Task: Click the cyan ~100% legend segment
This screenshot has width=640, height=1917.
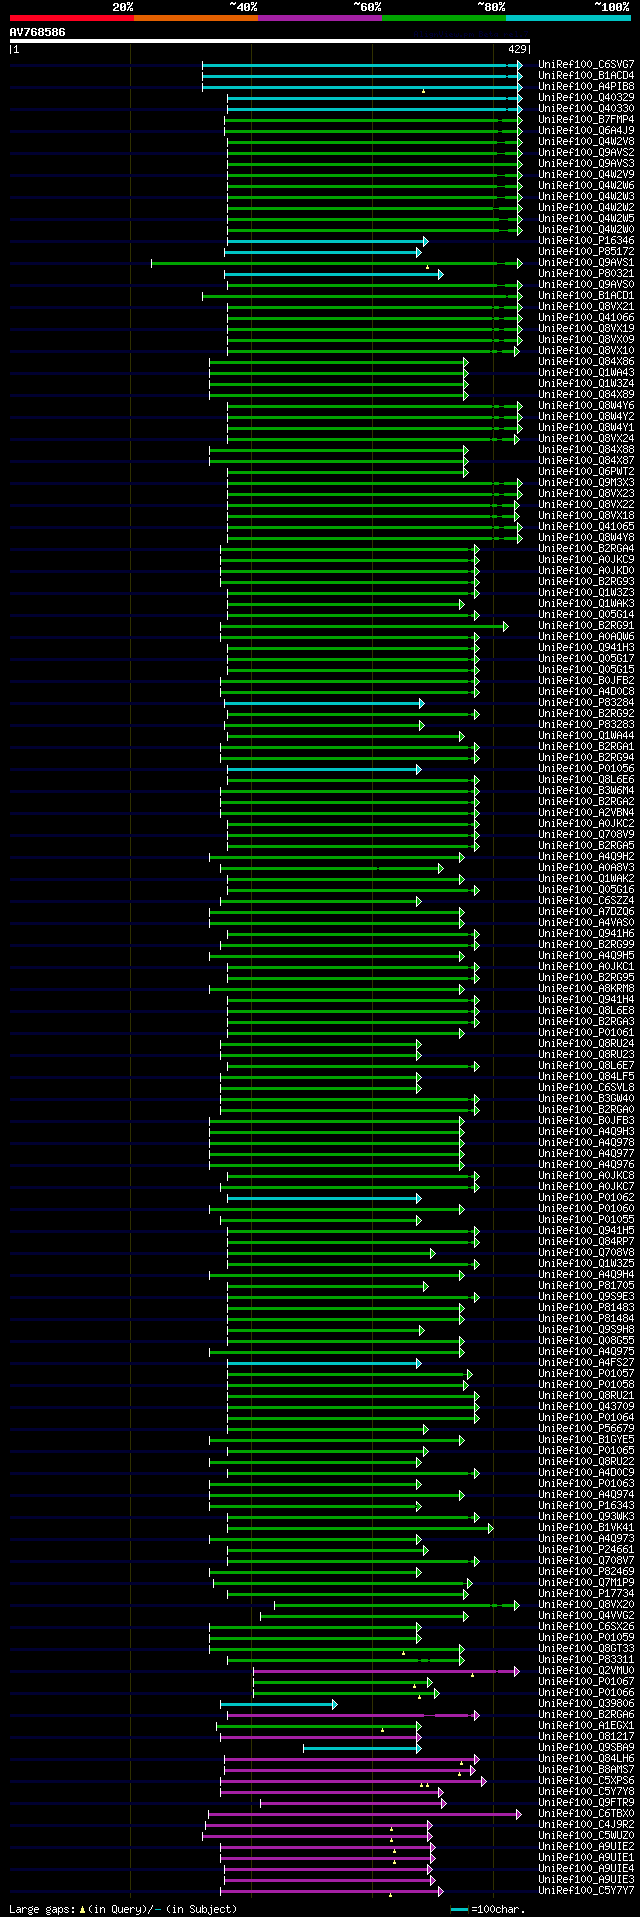Action: pos(568,18)
